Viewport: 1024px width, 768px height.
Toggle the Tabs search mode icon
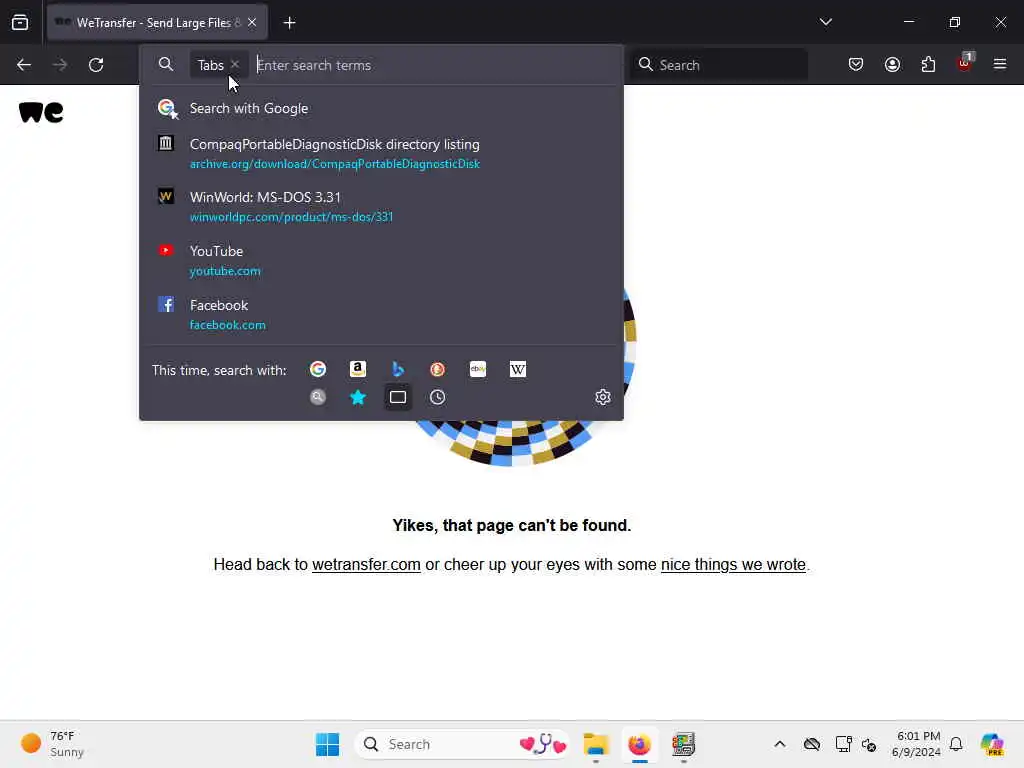click(x=398, y=397)
